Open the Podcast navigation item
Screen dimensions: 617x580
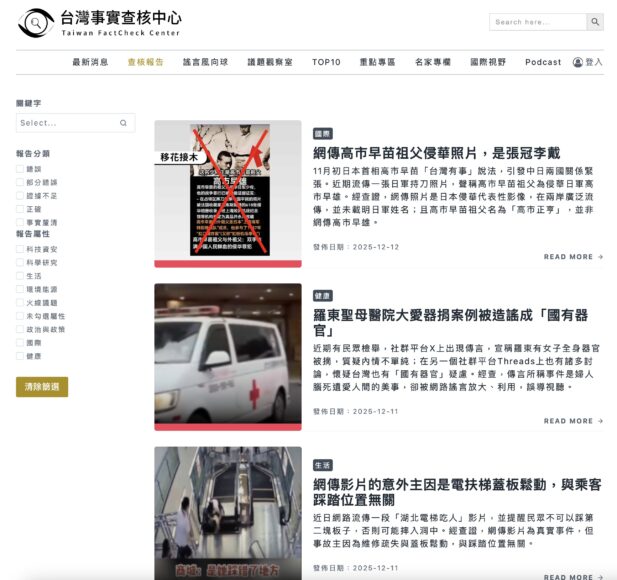point(543,62)
